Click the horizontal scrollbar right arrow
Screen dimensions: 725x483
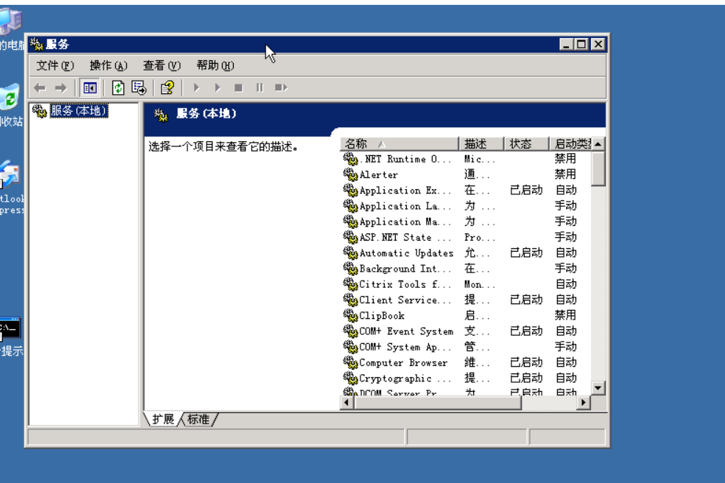583,403
